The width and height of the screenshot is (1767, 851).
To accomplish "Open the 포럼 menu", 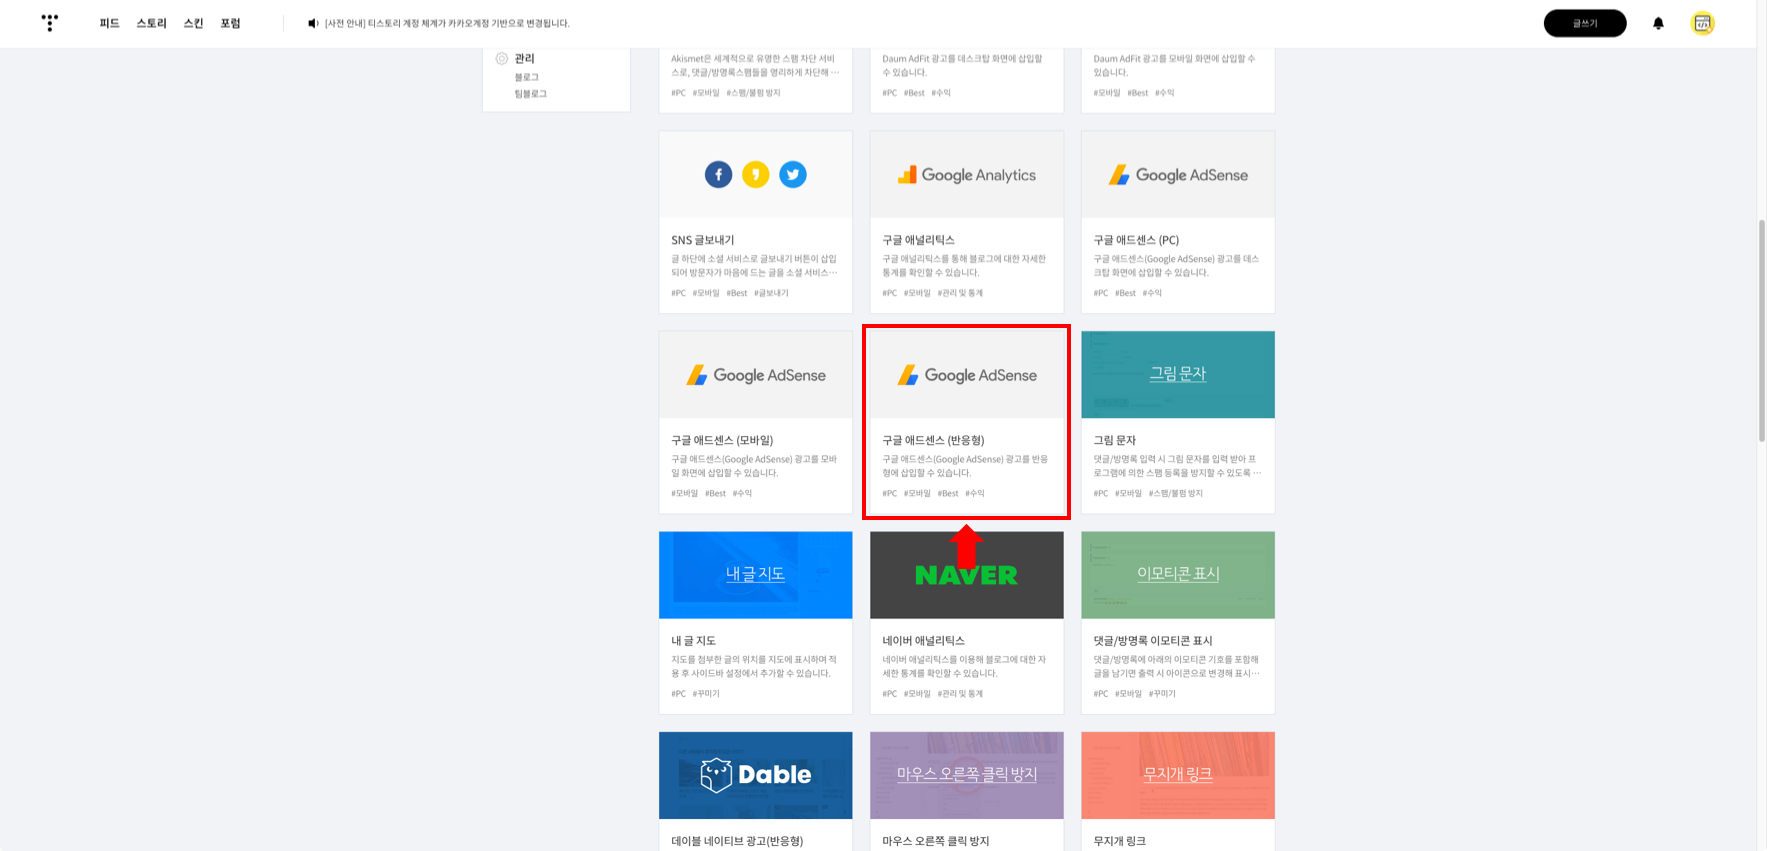I will [230, 23].
